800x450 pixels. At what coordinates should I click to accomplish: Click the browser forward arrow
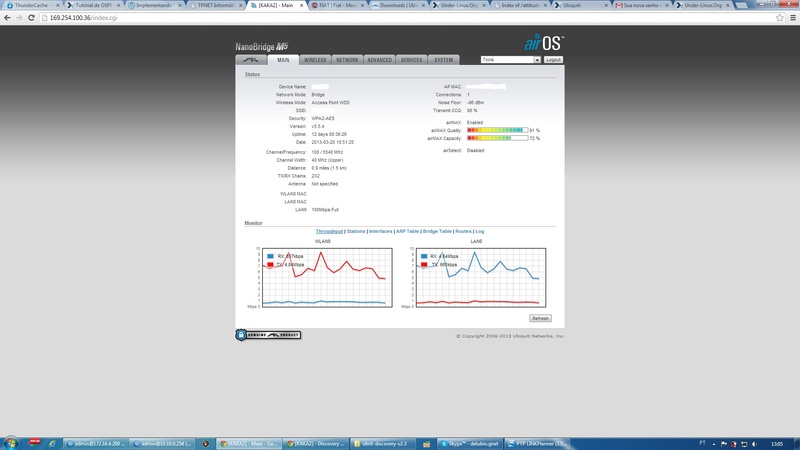click(x=19, y=17)
